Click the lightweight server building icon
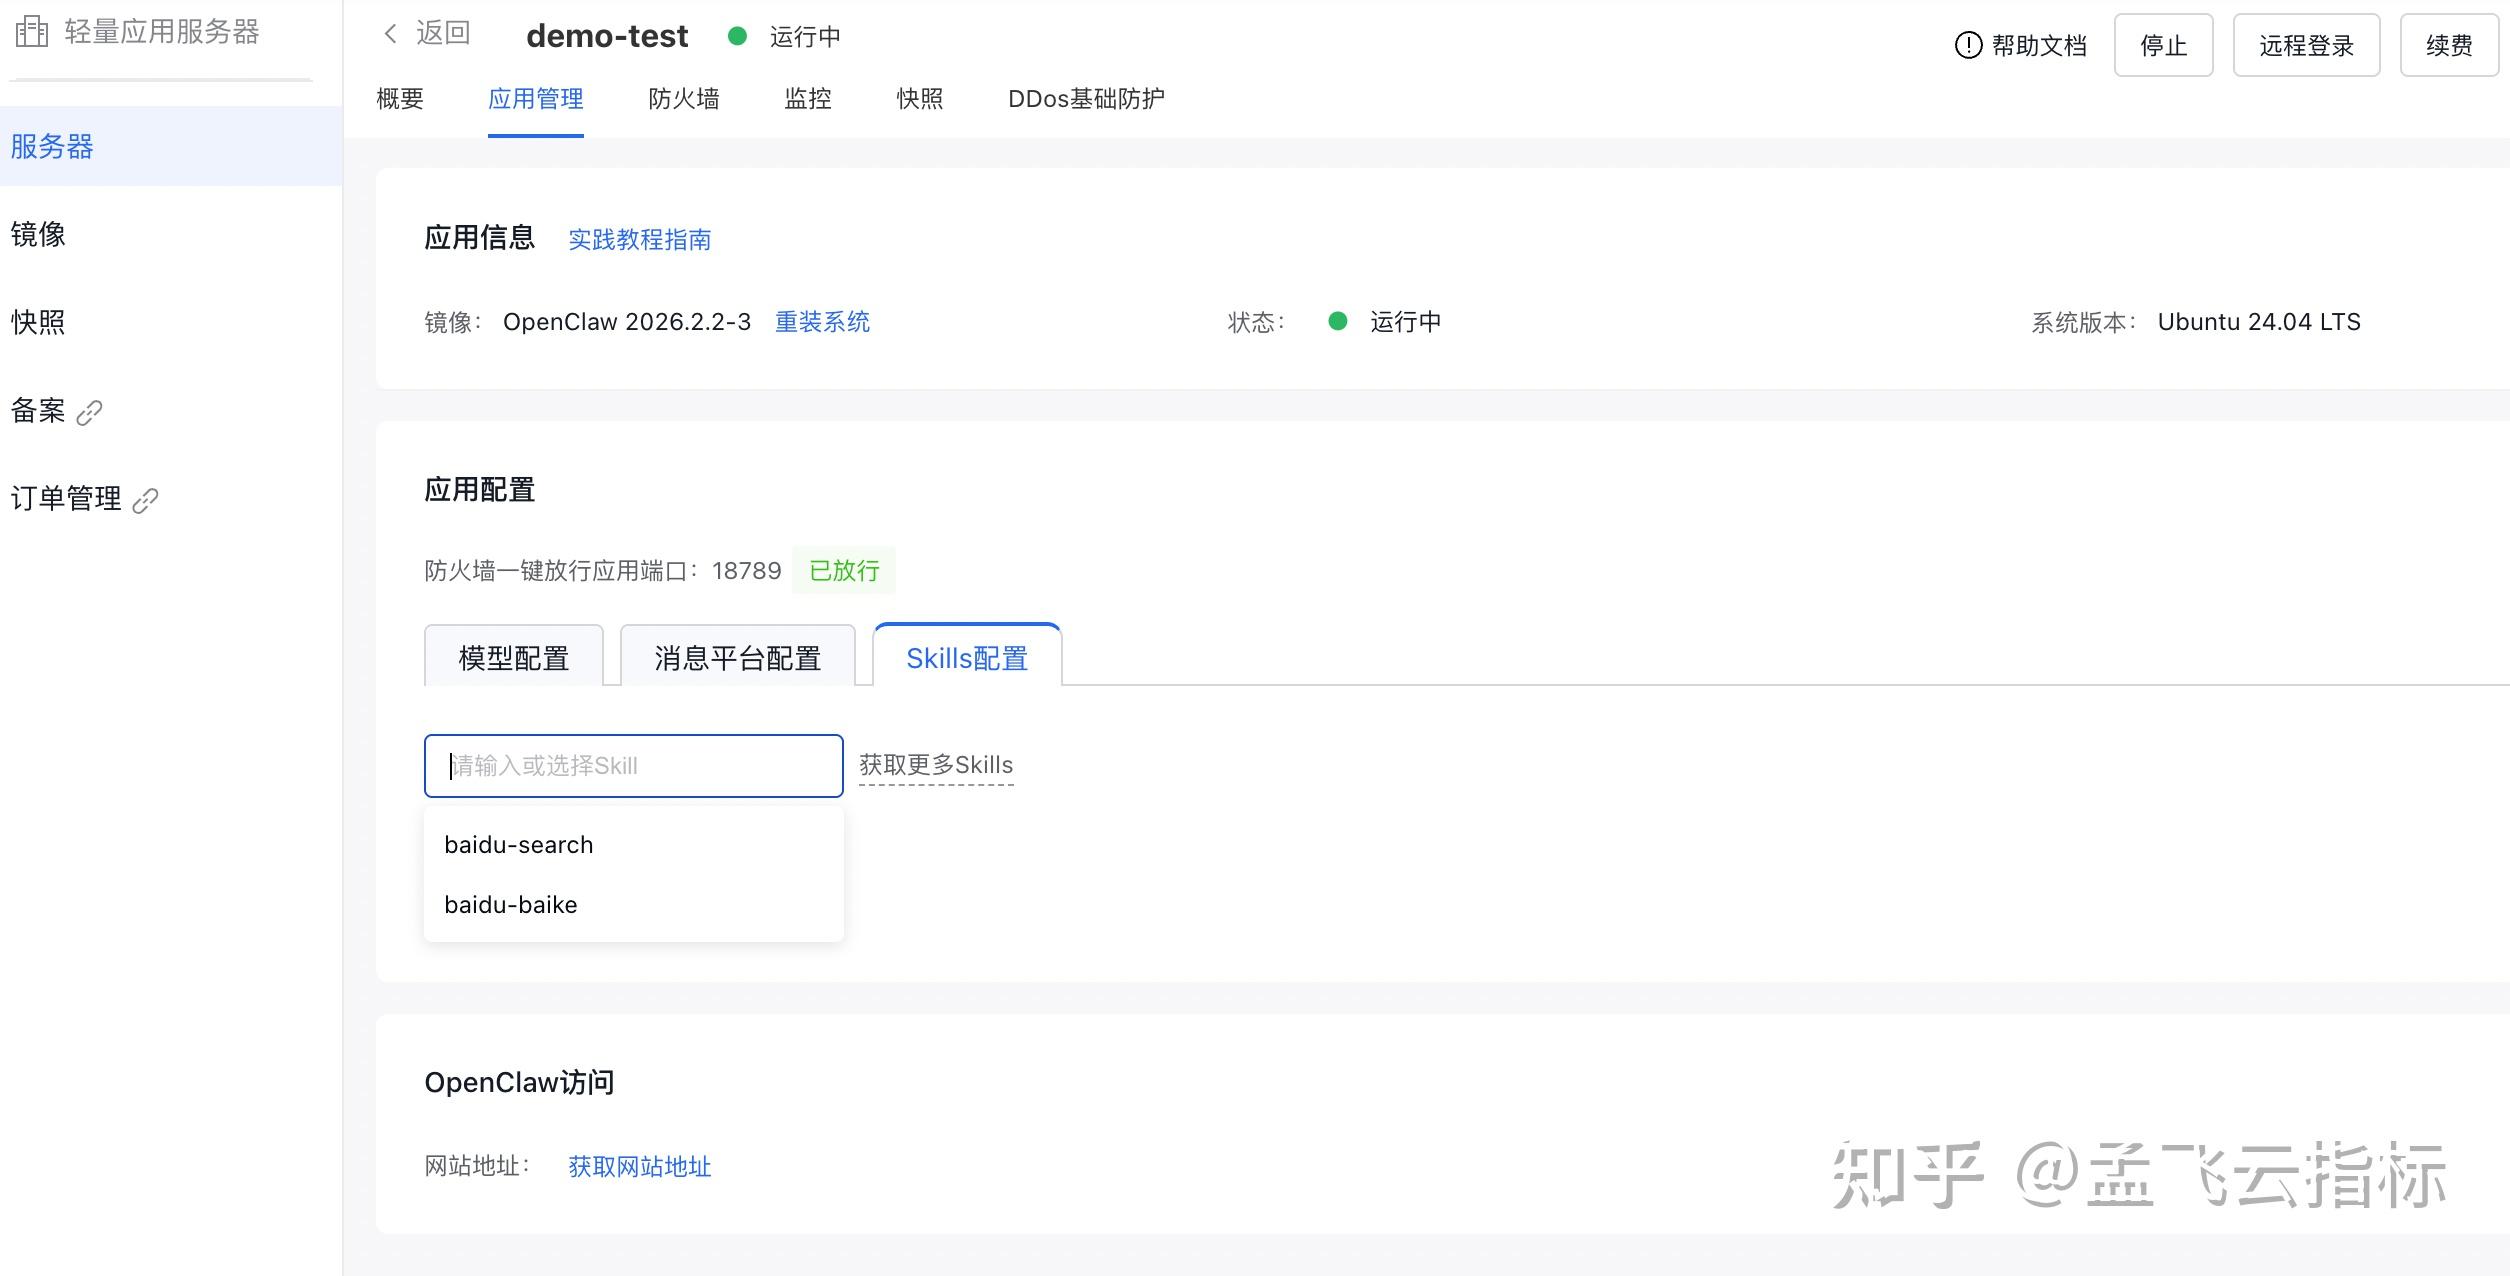The image size is (2510, 1276). (32, 32)
